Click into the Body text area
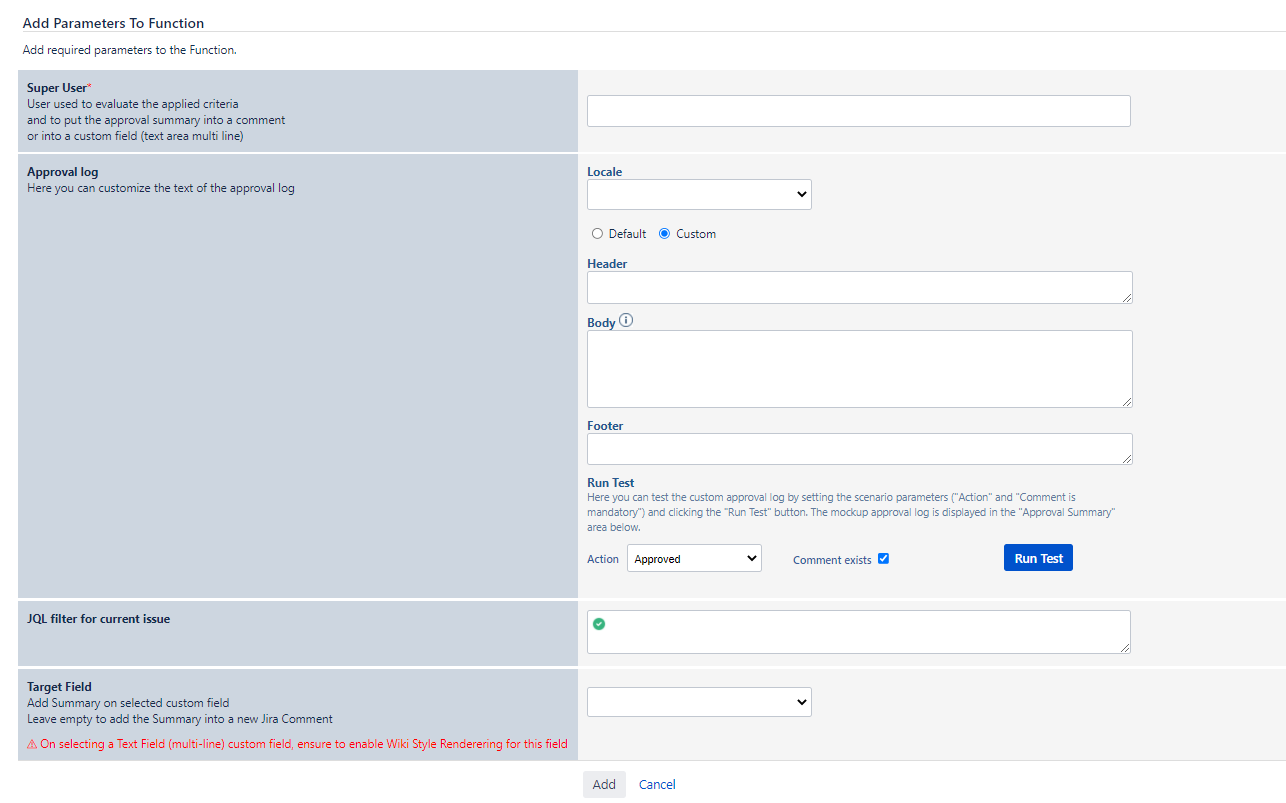This screenshot has height=803, width=1286. pyautogui.click(x=858, y=368)
